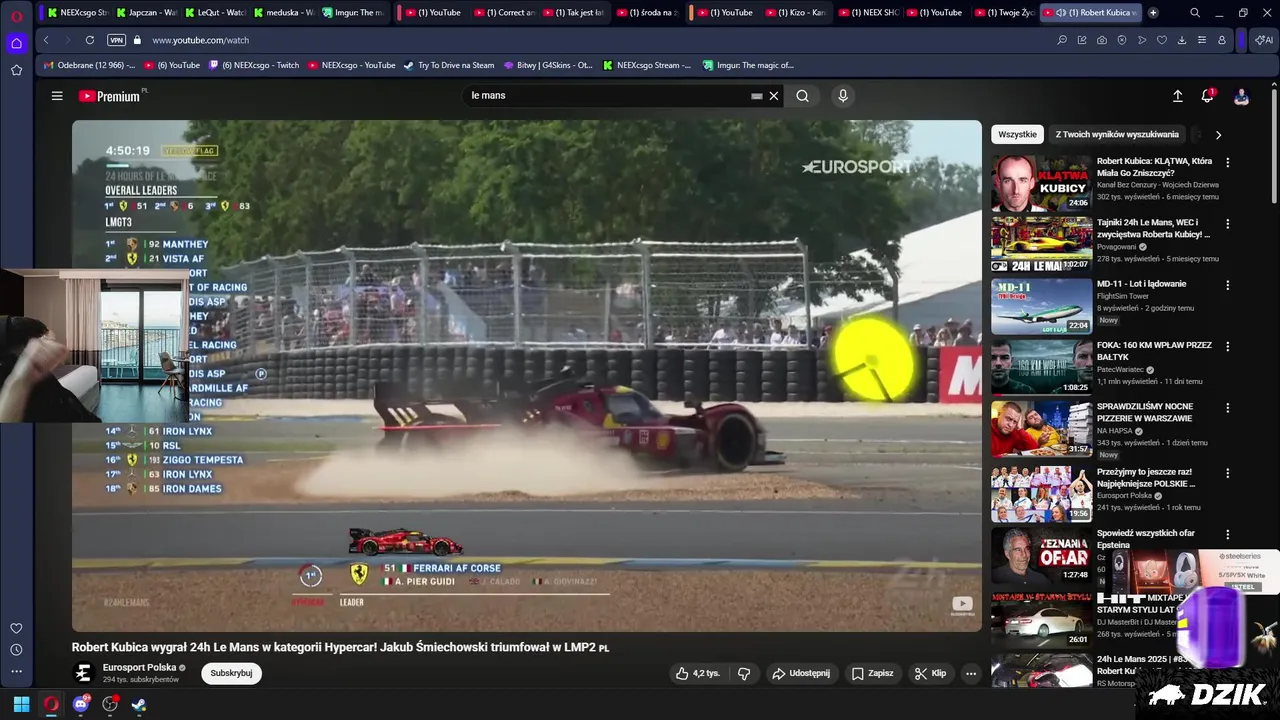Open more actions ellipsis under video
1280x720 pixels.
point(971,673)
